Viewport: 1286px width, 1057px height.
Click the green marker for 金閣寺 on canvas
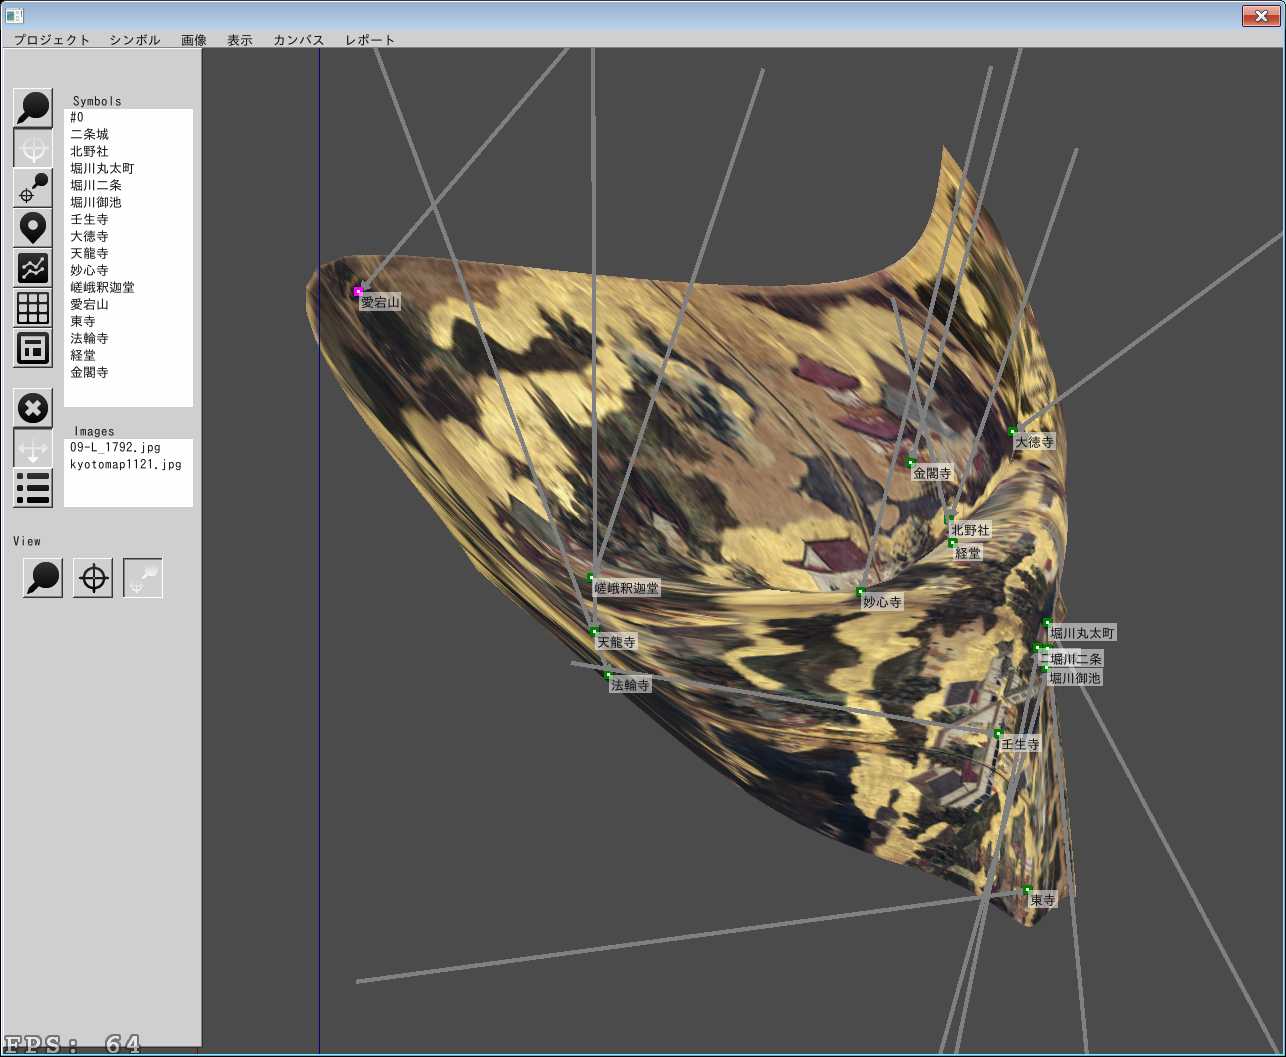coord(911,462)
